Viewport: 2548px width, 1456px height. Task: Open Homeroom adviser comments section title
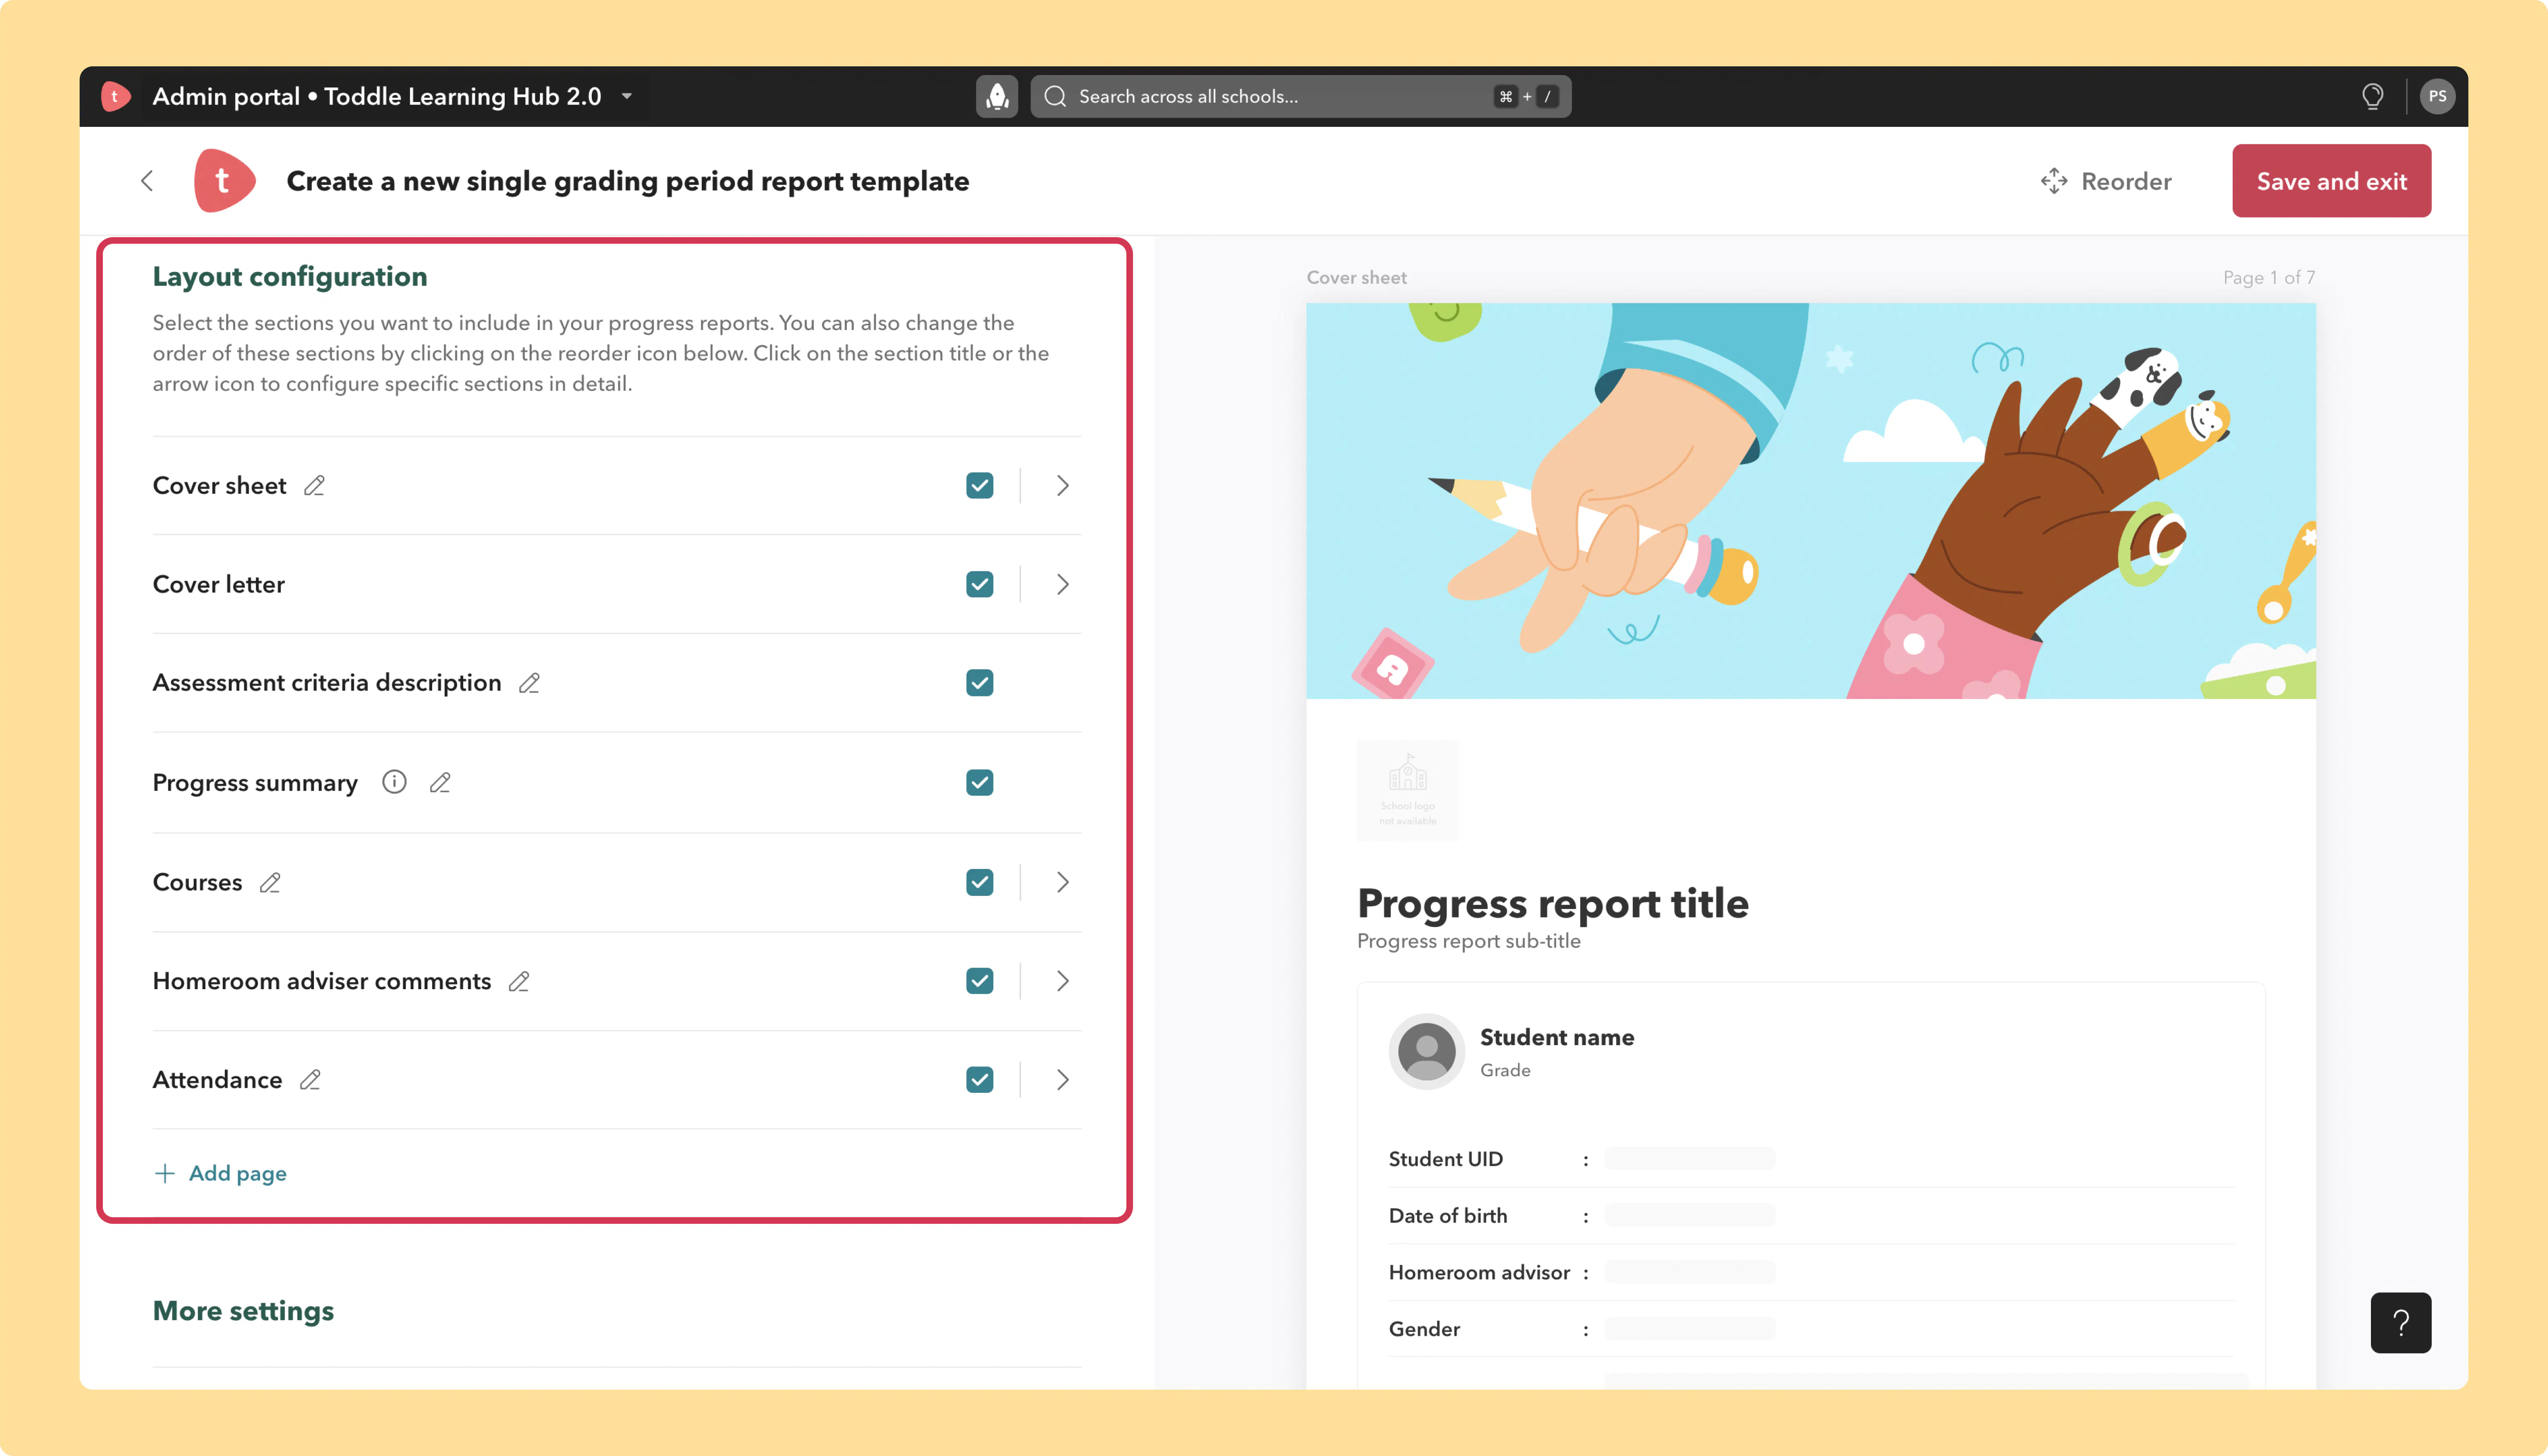(322, 981)
